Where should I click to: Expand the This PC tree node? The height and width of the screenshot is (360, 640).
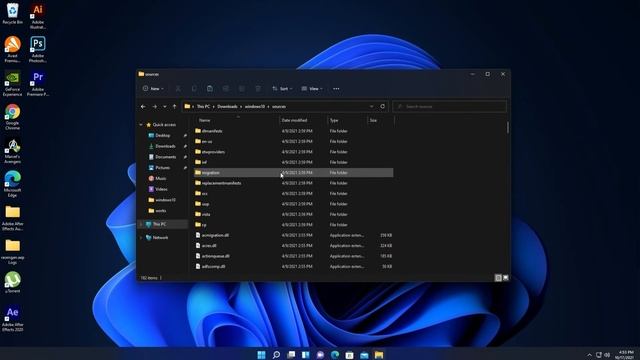point(141,224)
